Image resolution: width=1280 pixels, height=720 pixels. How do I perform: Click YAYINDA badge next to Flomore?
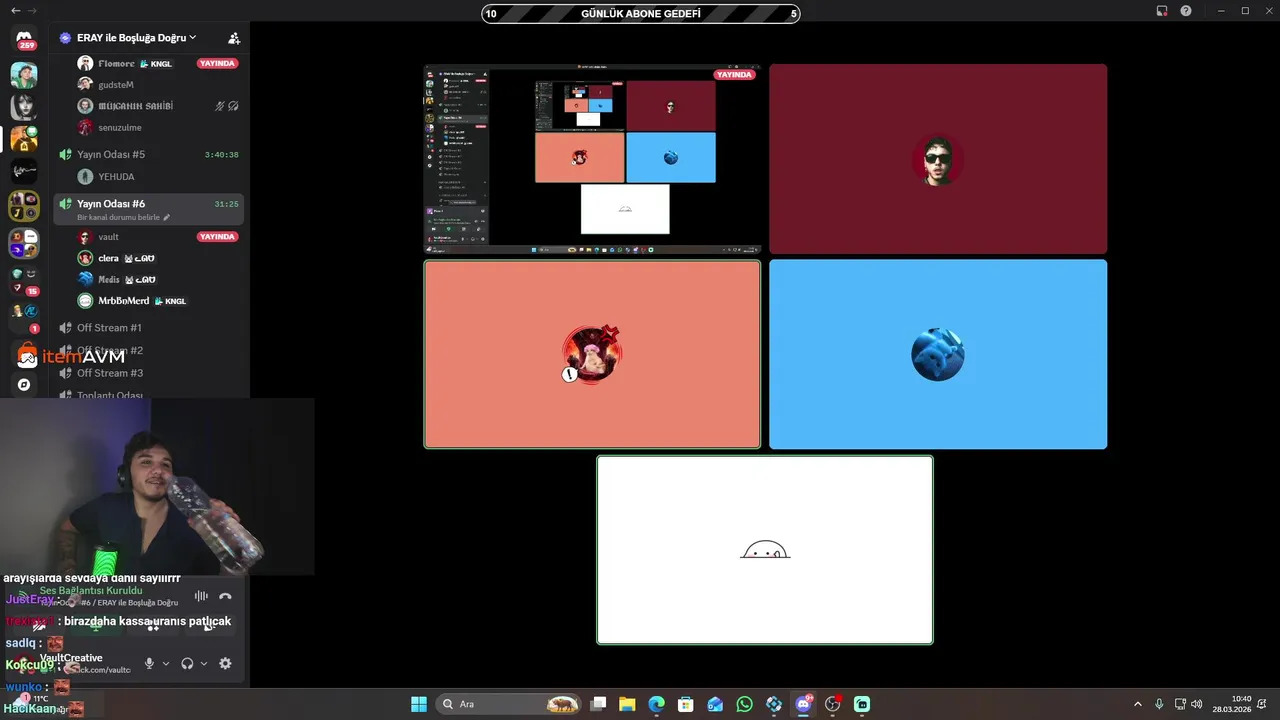(x=217, y=63)
